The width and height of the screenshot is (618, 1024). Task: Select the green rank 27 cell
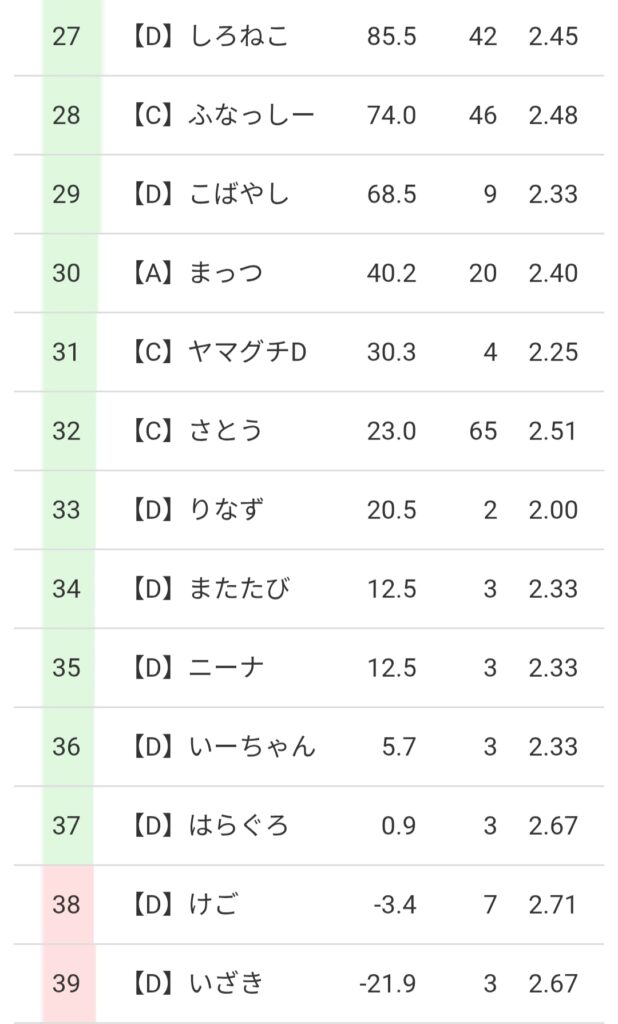pyautogui.click(x=67, y=37)
